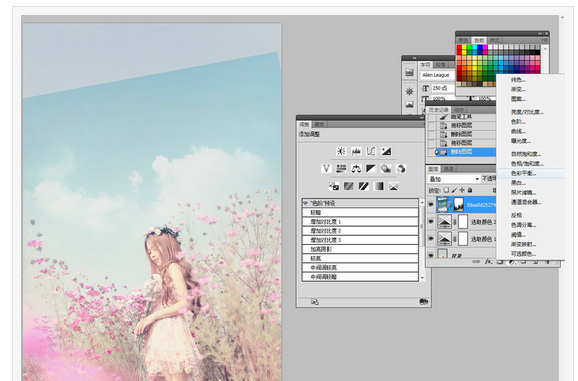Screen dimensions: 578x381
Task: Click the Alien League font name field
Action: tap(438, 75)
